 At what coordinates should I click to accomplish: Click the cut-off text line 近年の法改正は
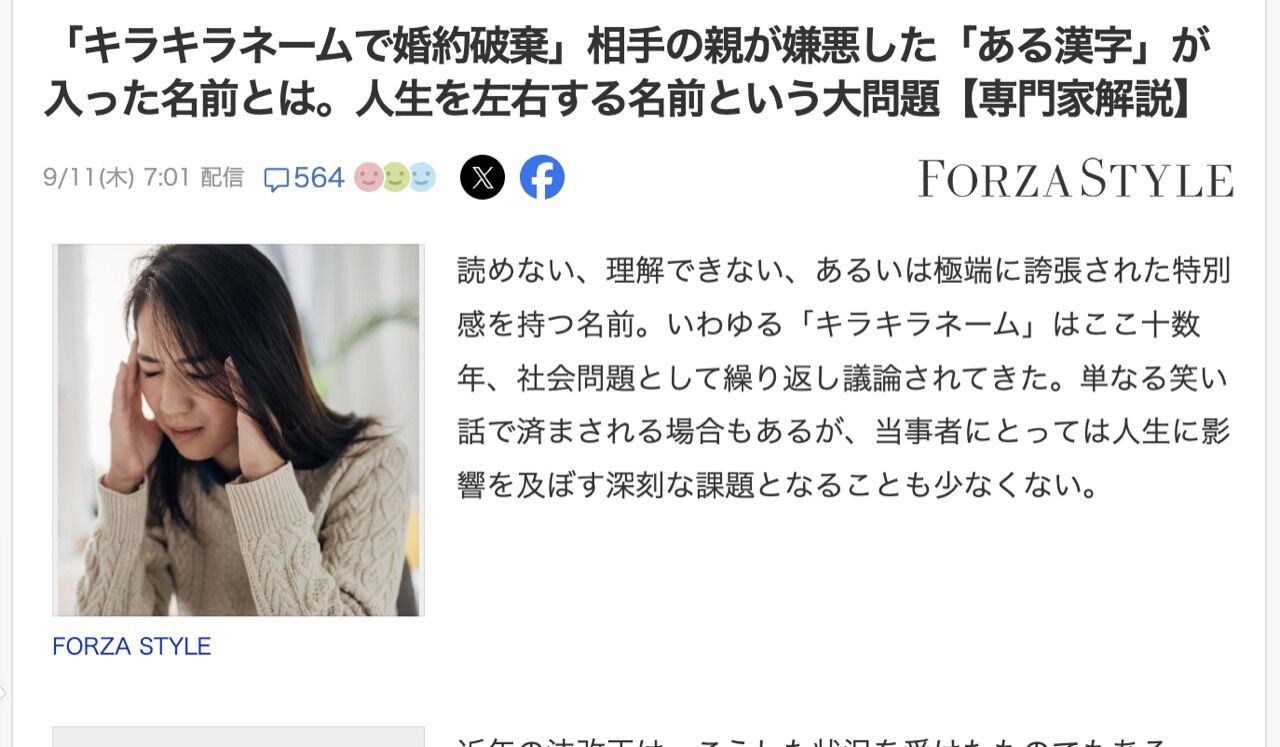(812, 741)
